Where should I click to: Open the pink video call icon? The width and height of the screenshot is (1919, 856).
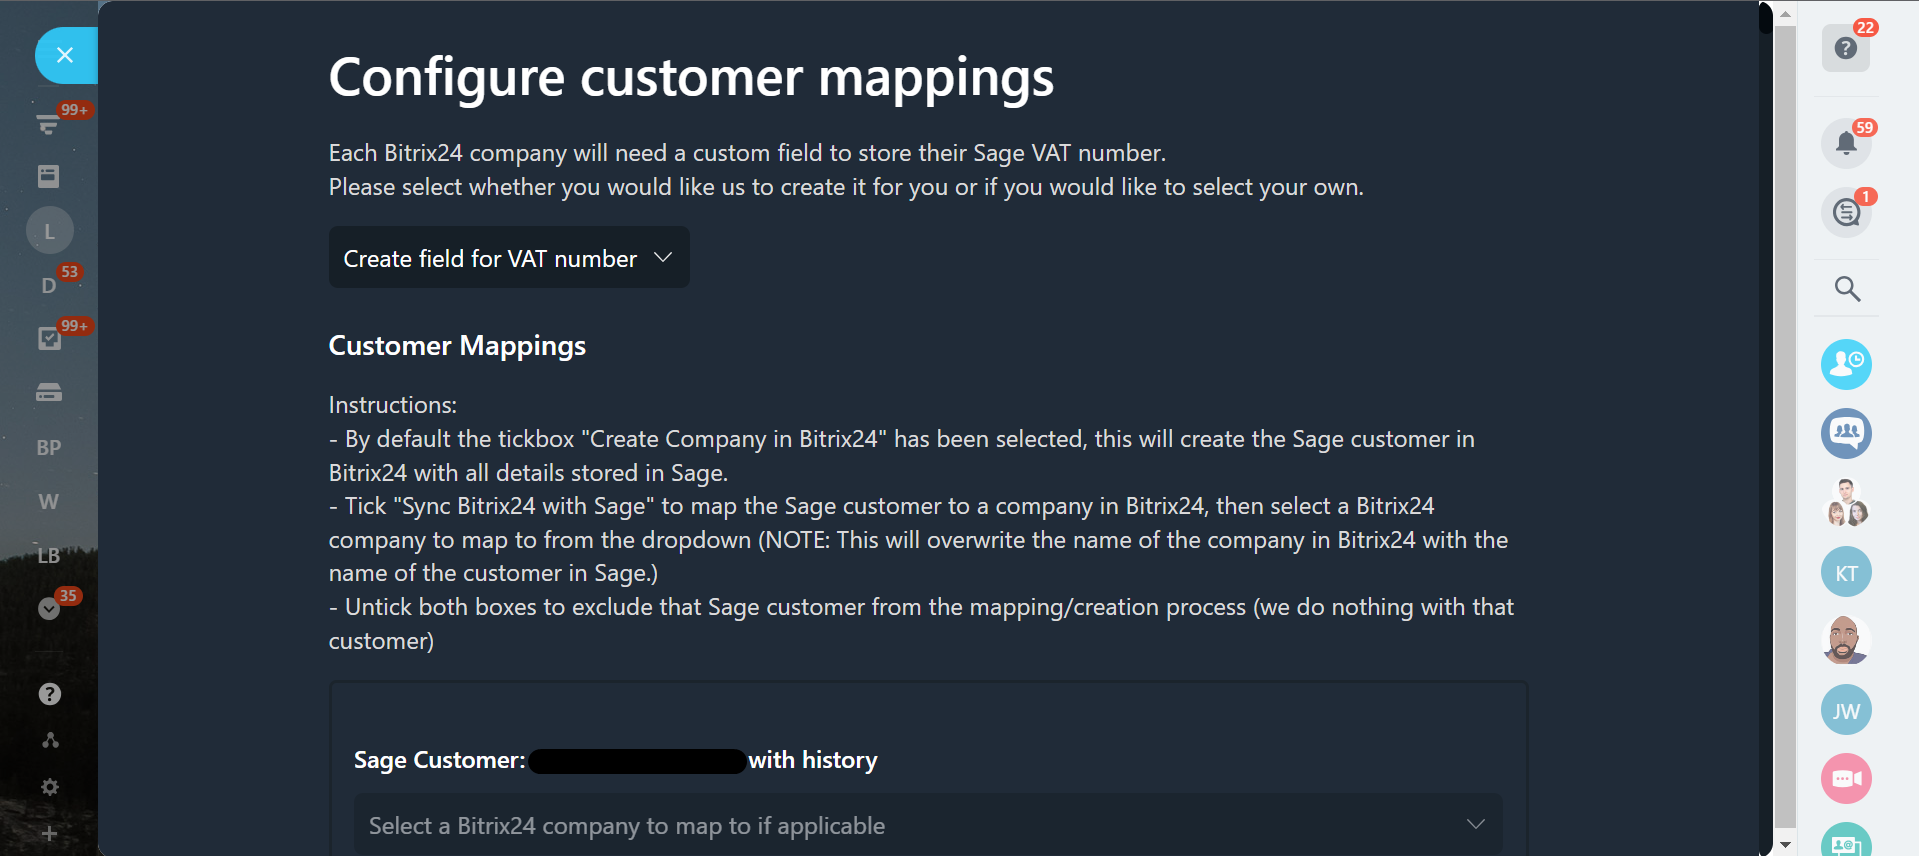[1846, 778]
